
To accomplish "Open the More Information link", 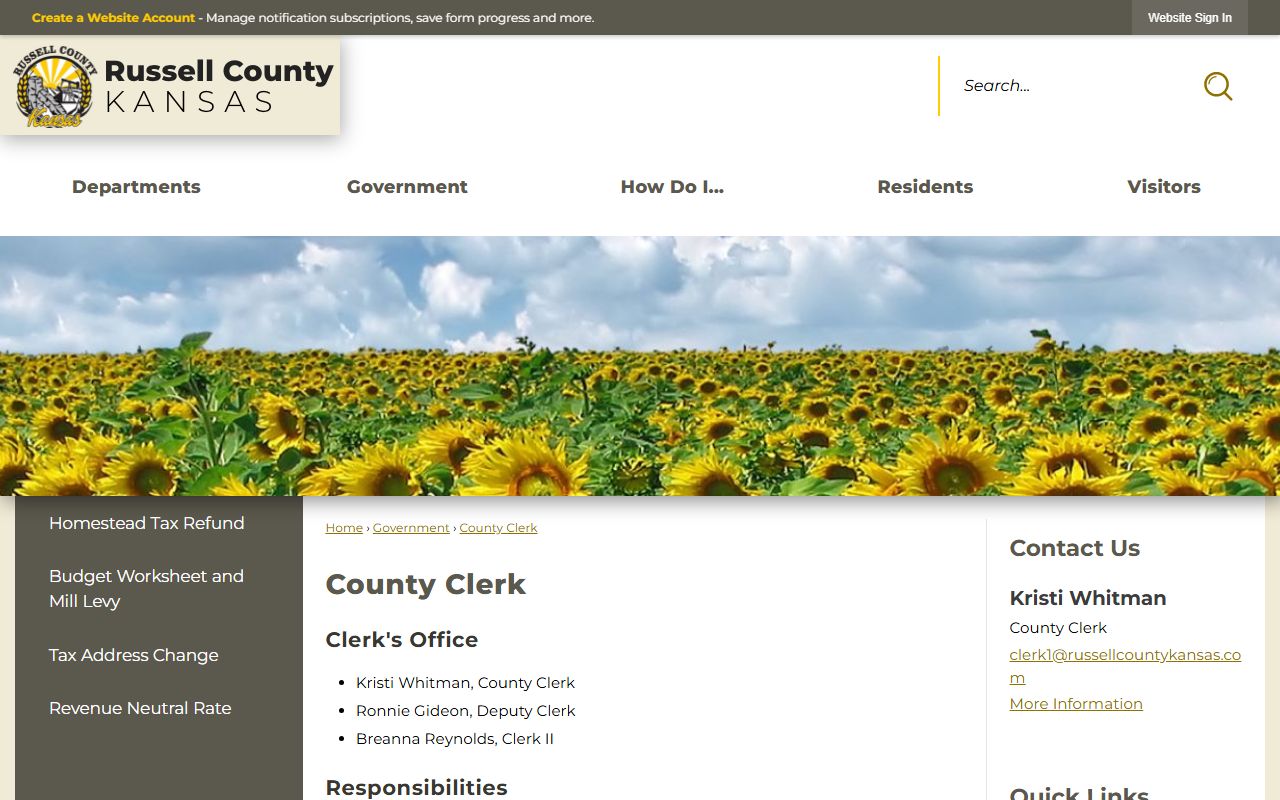I will [1076, 704].
